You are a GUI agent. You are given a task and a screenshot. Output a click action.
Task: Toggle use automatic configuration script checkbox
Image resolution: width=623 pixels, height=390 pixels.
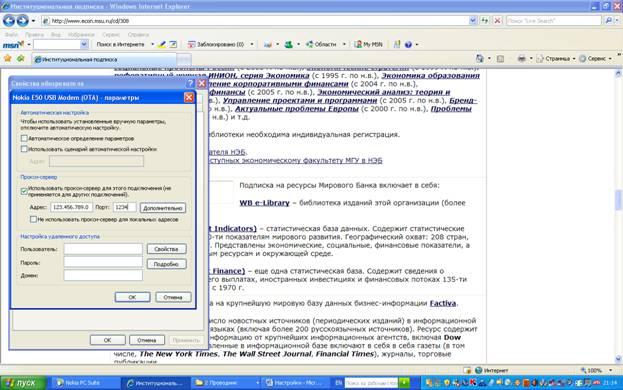click(24, 149)
